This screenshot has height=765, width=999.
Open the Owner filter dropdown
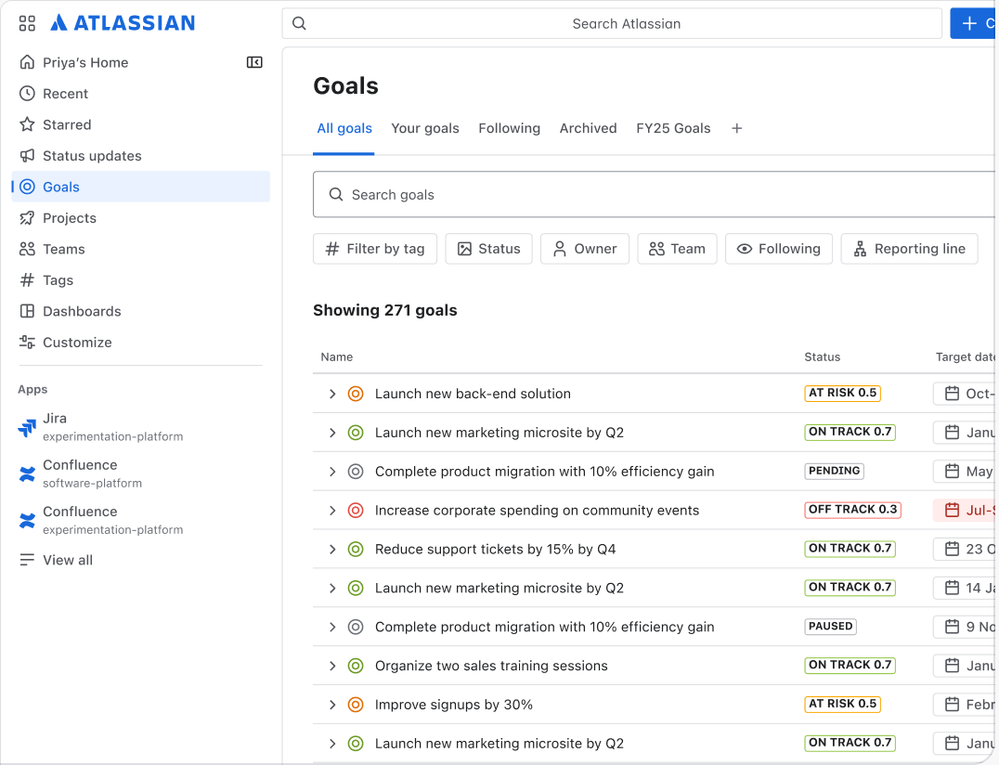click(x=585, y=248)
